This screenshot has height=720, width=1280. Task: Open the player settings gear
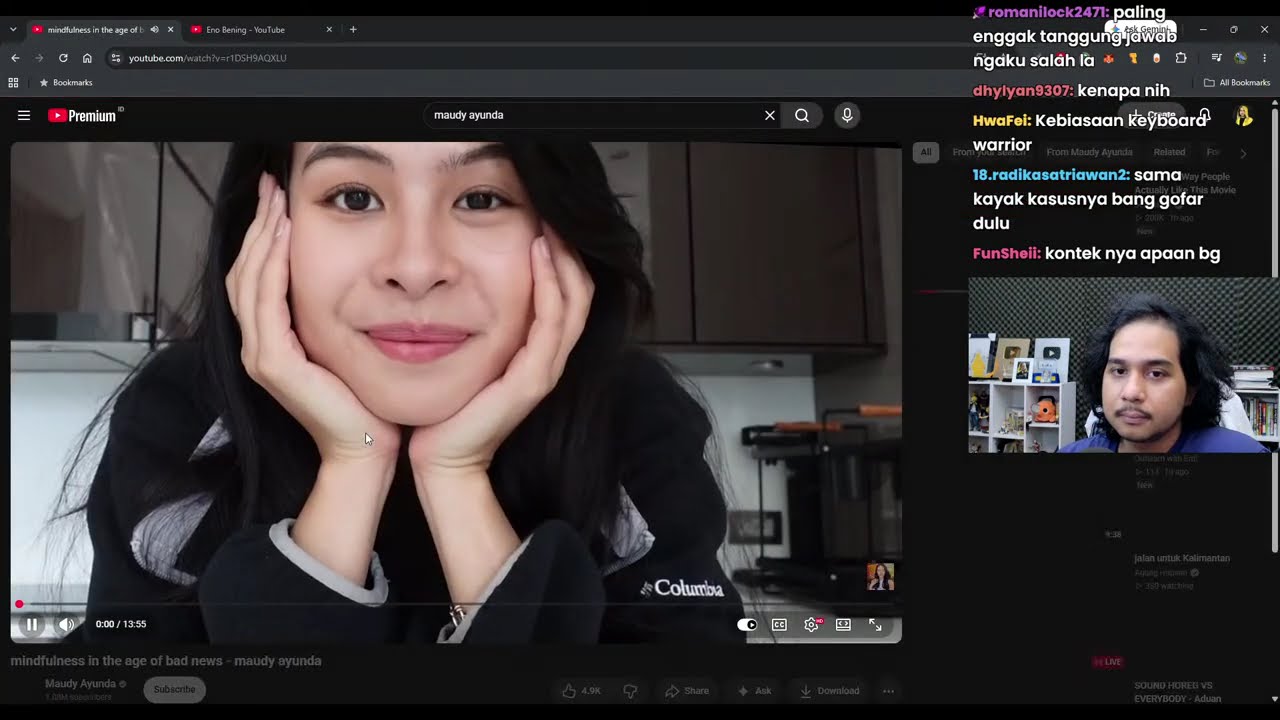pyautogui.click(x=811, y=624)
